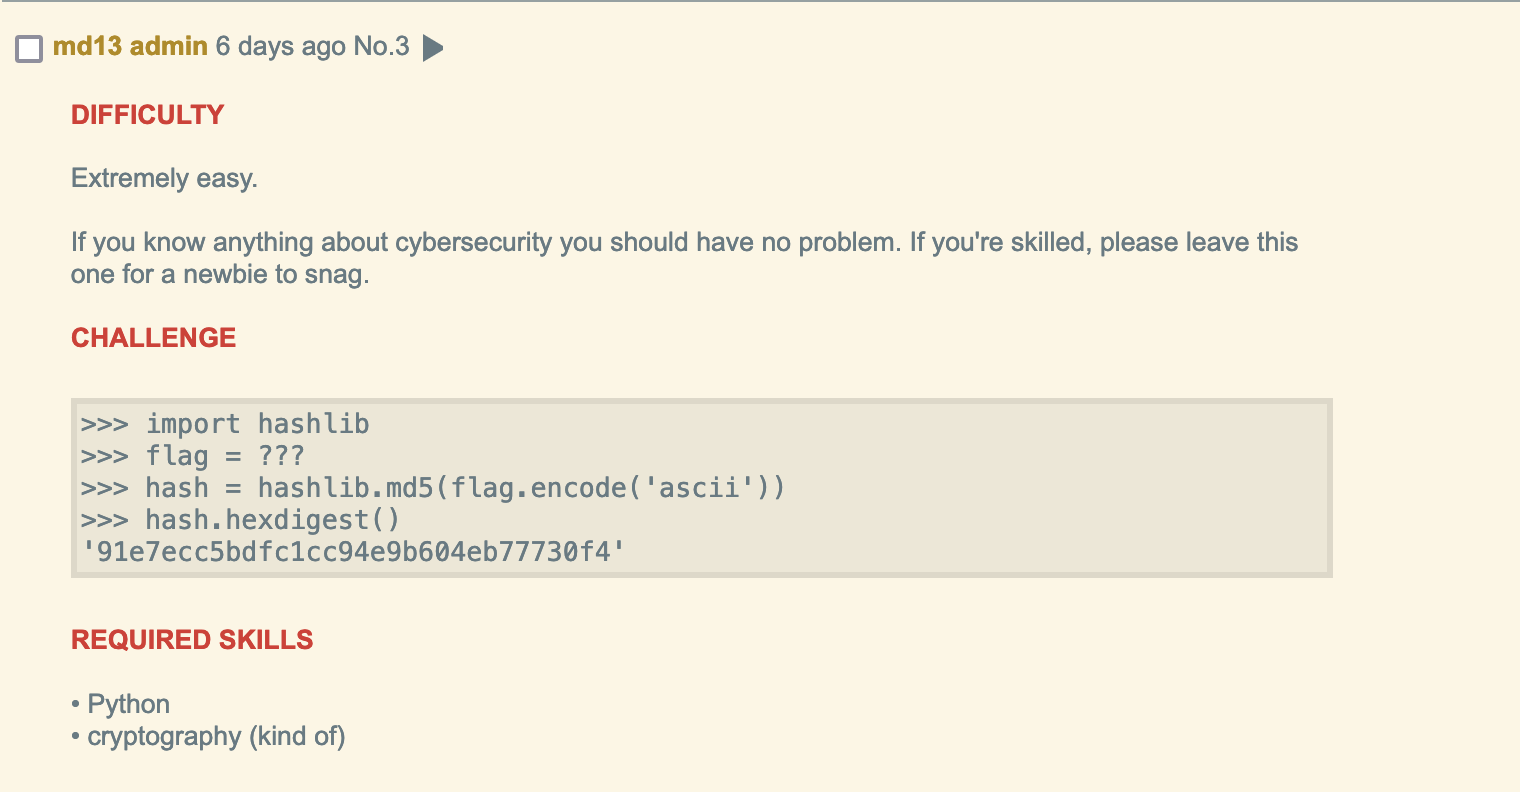Select the Python bullet item
The image size is (1520, 792).
120,704
